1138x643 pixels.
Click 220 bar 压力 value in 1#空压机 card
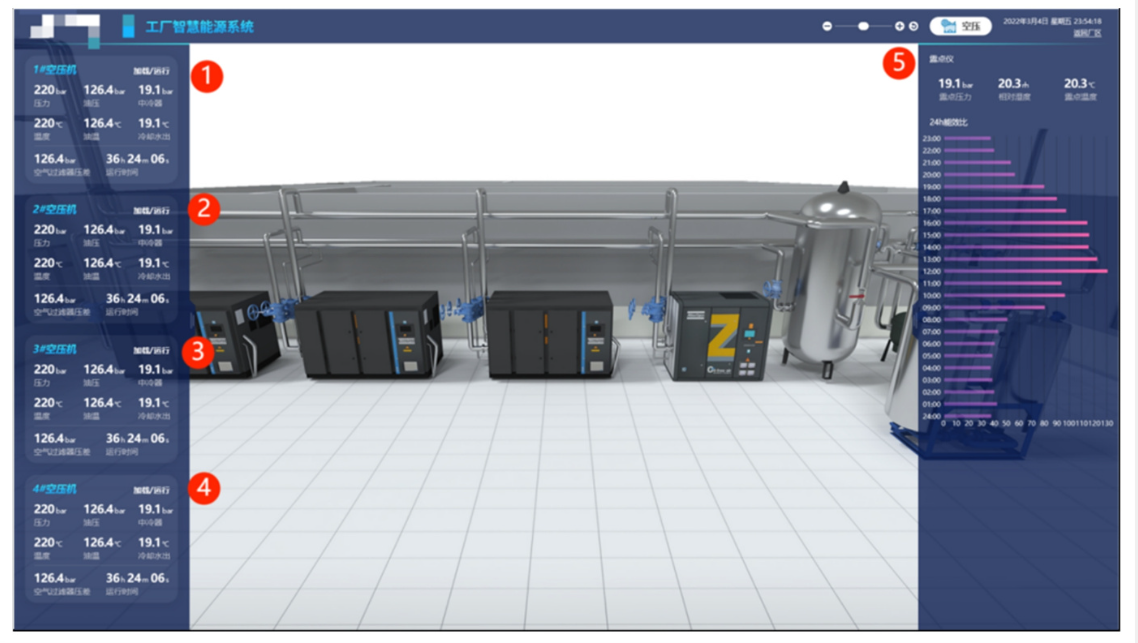pyautogui.click(x=49, y=90)
